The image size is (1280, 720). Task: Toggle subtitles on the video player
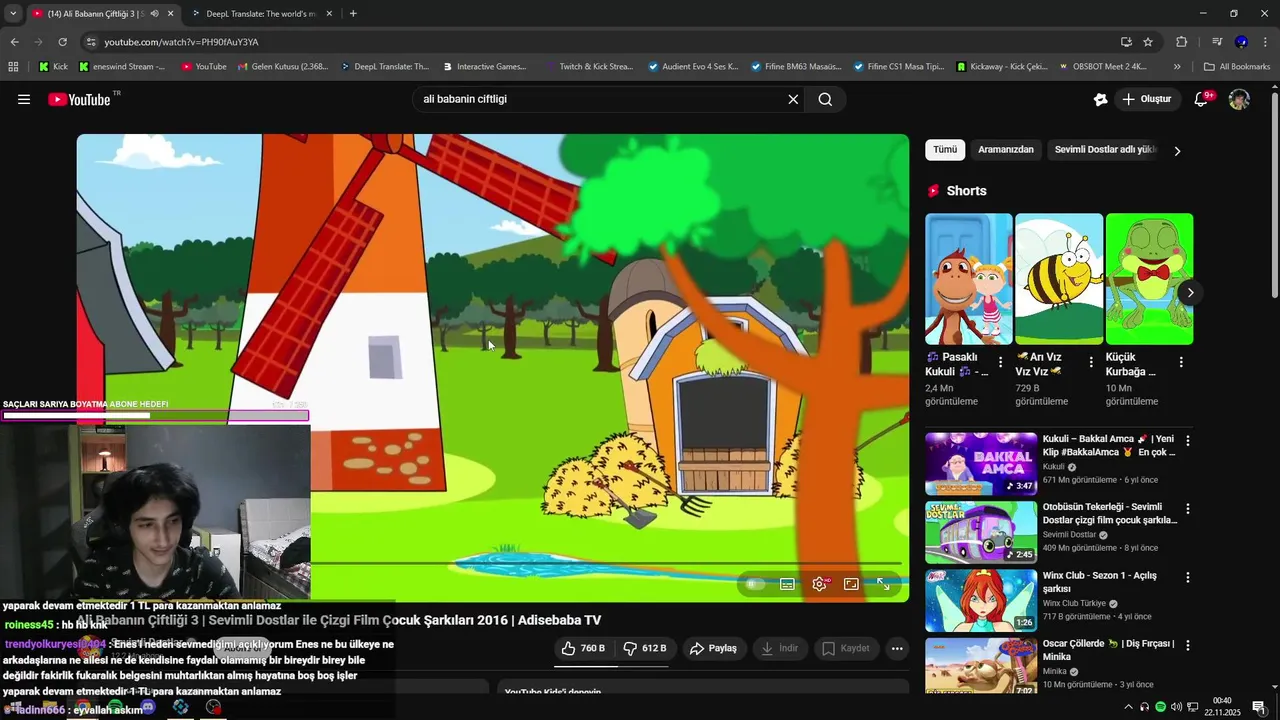(x=788, y=584)
